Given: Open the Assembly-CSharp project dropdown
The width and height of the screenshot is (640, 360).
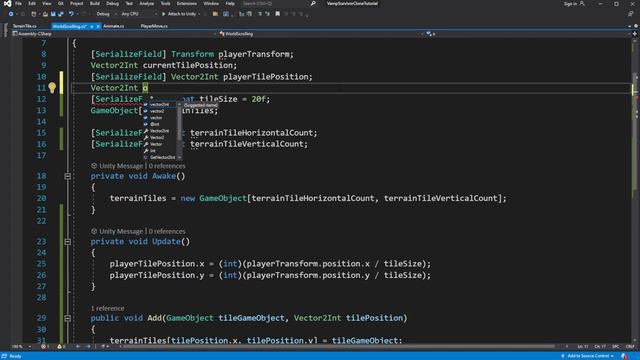Looking at the screenshot, I should (114, 34).
